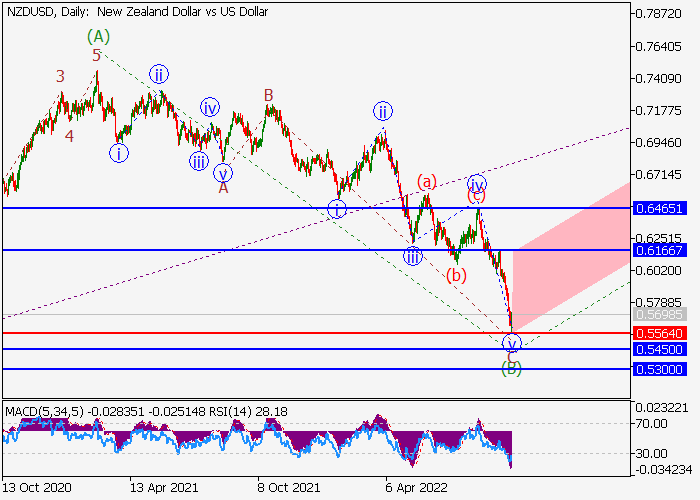Click the green (A) wave label
The width and height of the screenshot is (700, 500).
click(97, 36)
